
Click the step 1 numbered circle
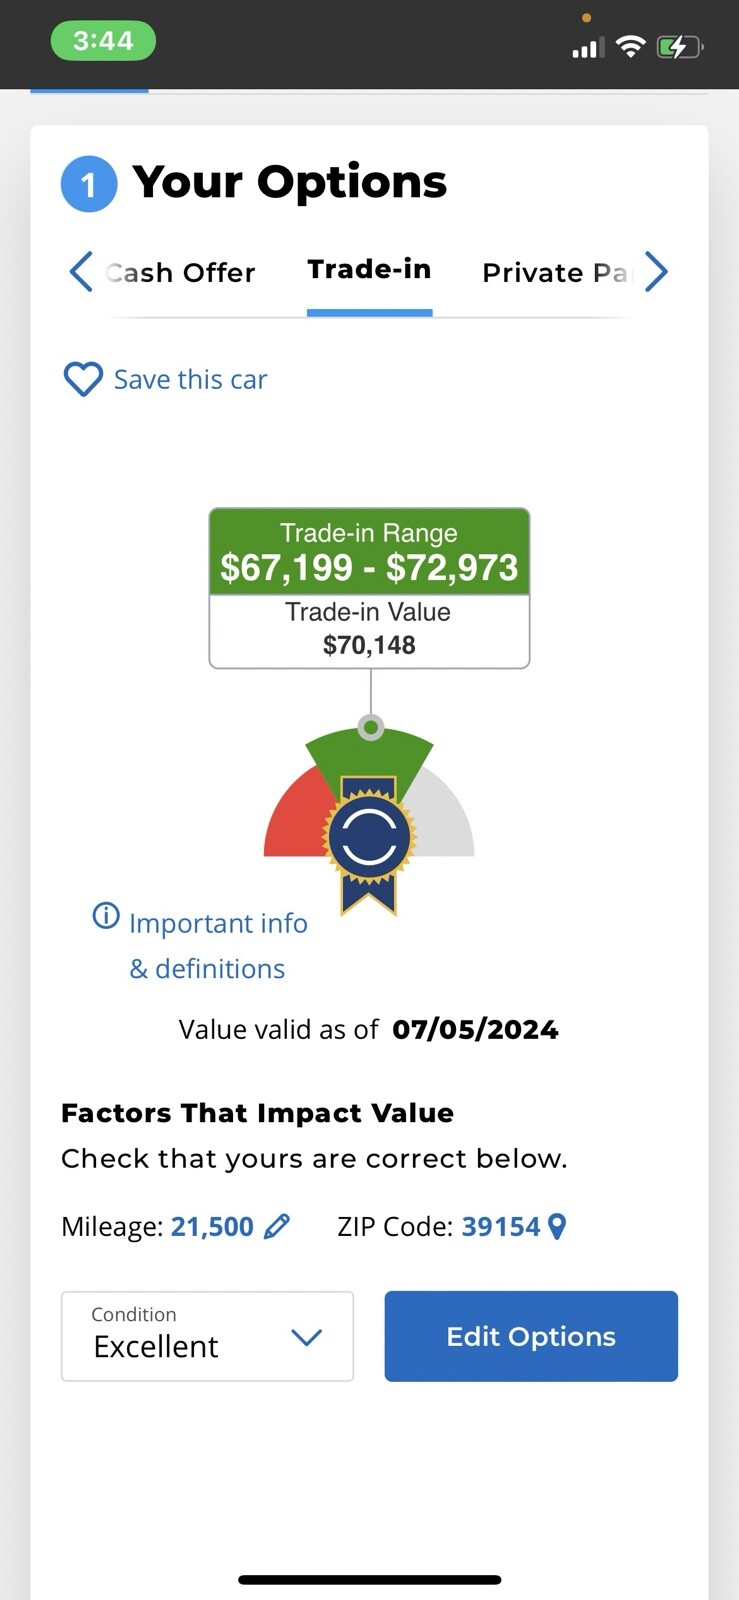point(89,184)
